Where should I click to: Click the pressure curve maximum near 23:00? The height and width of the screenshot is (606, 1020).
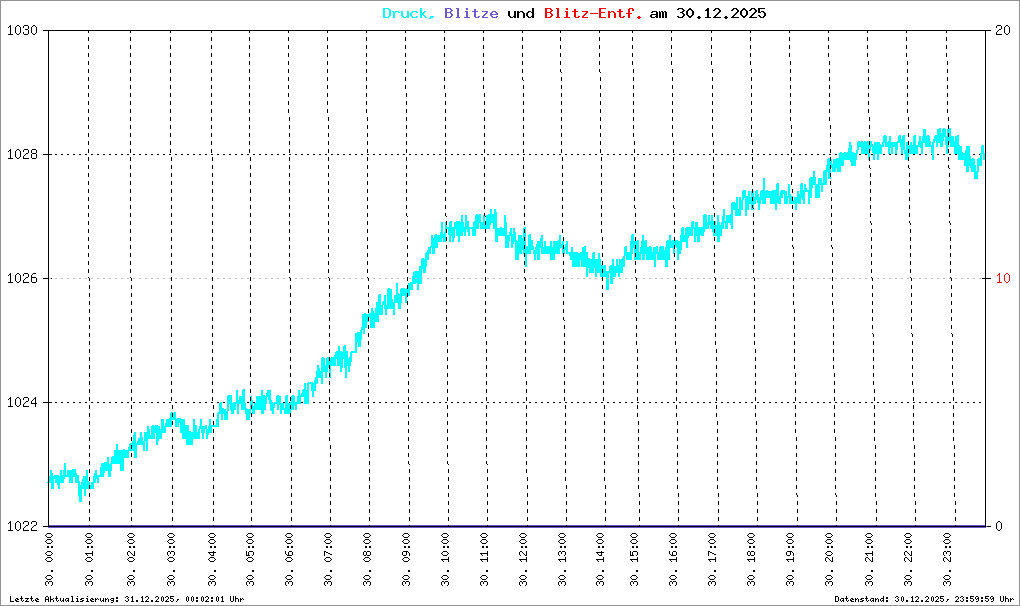942,135
